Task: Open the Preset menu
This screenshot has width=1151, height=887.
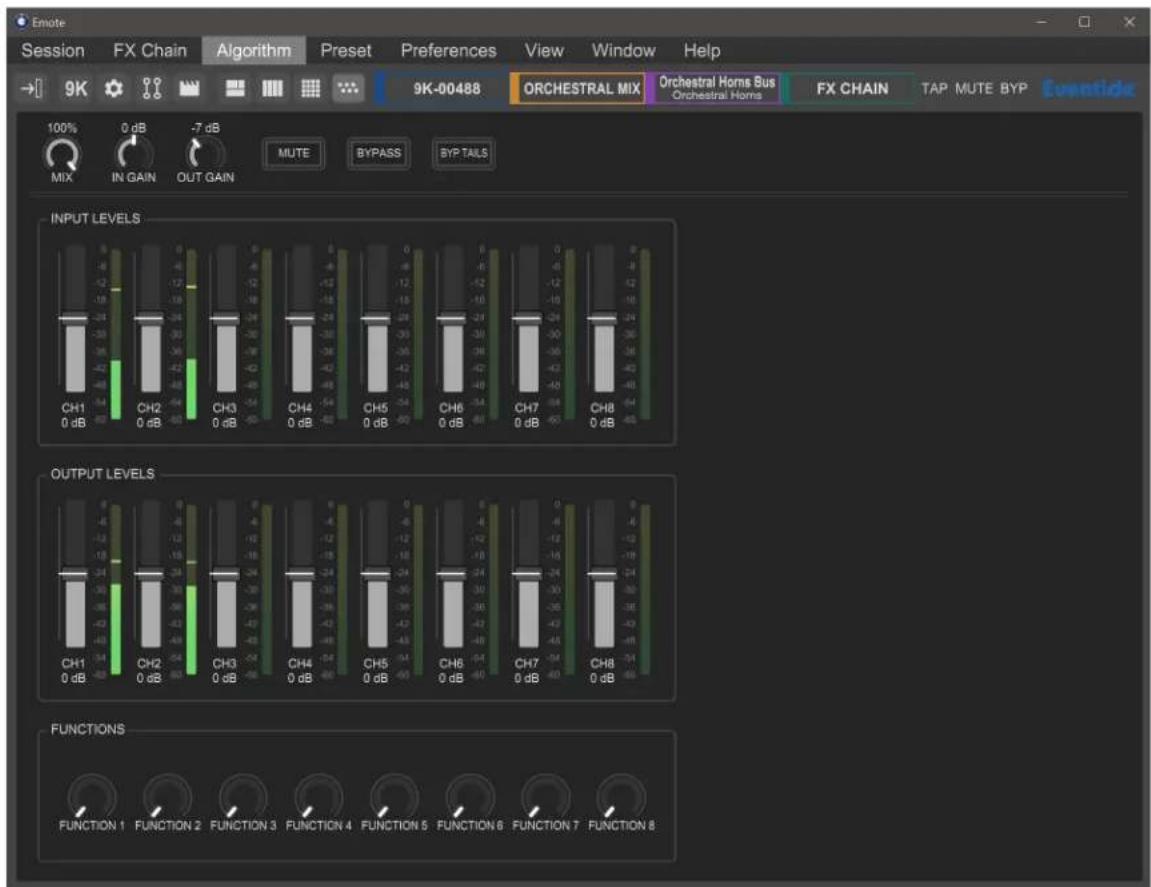Action: pyautogui.click(x=346, y=51)
